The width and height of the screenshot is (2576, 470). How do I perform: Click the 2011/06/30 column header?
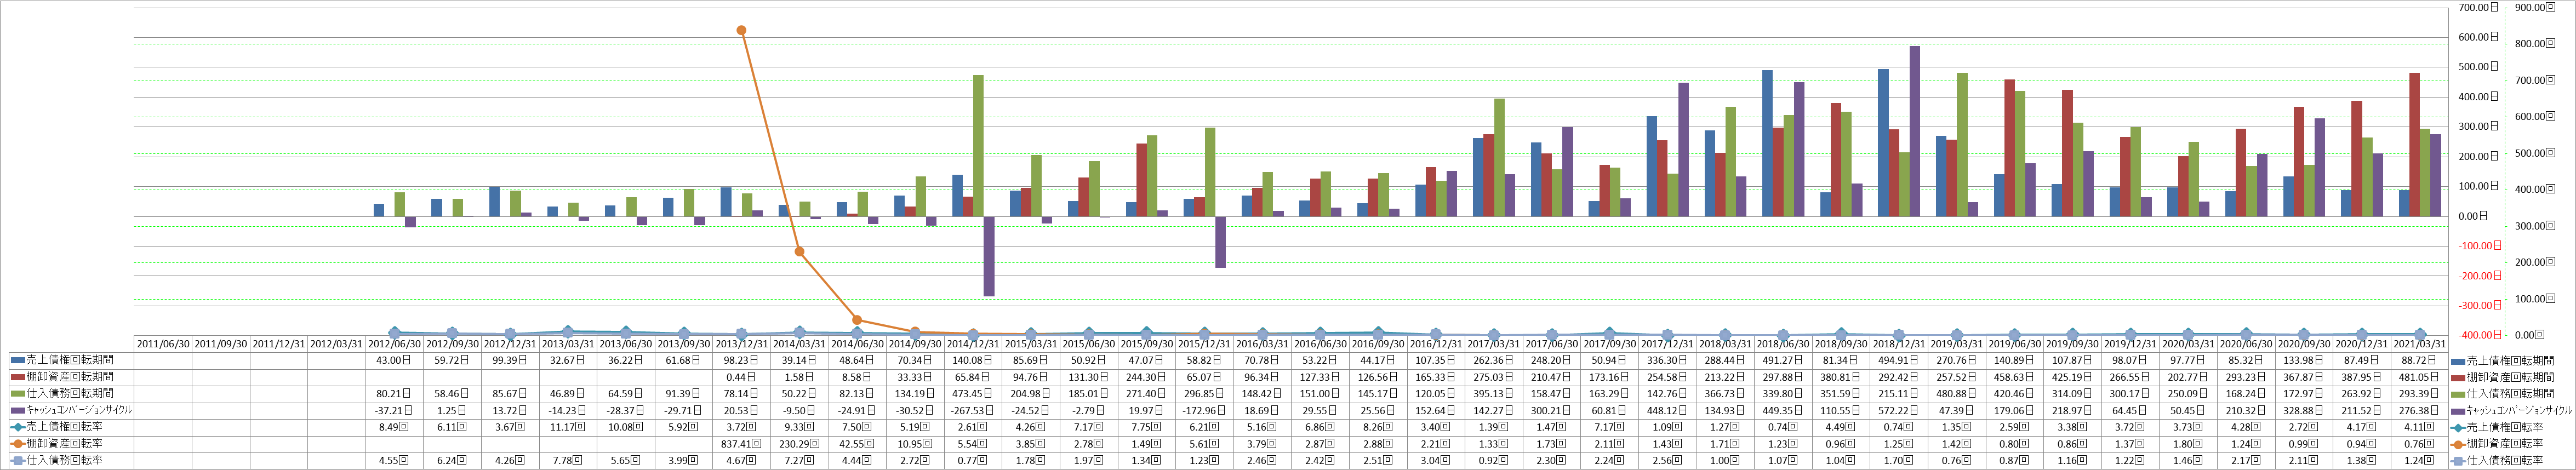tap(163, 343)
